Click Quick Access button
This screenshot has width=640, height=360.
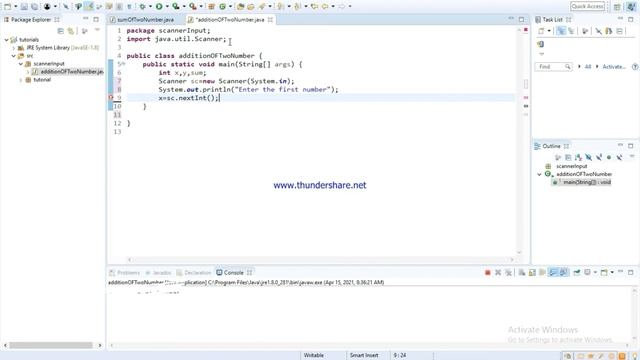click(587, 6)
